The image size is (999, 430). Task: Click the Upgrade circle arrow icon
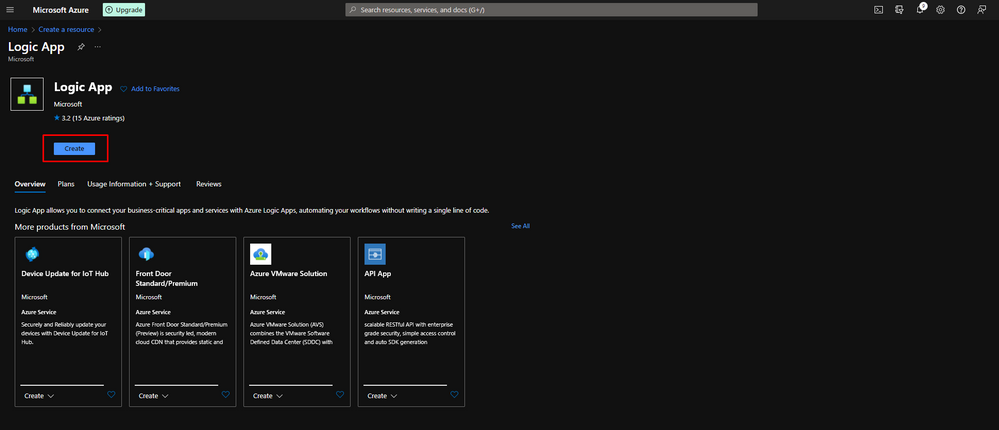(x=109, y=10)
